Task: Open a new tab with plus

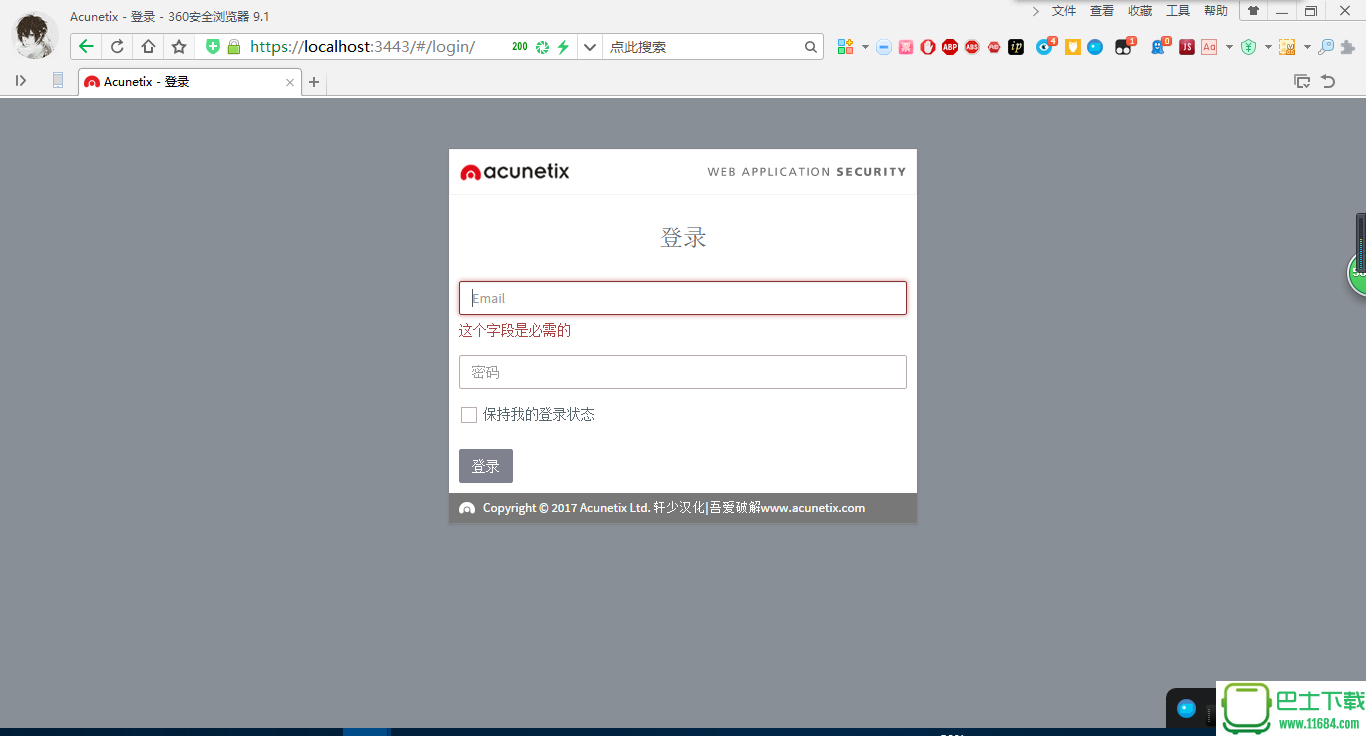Action: [314, 82]
